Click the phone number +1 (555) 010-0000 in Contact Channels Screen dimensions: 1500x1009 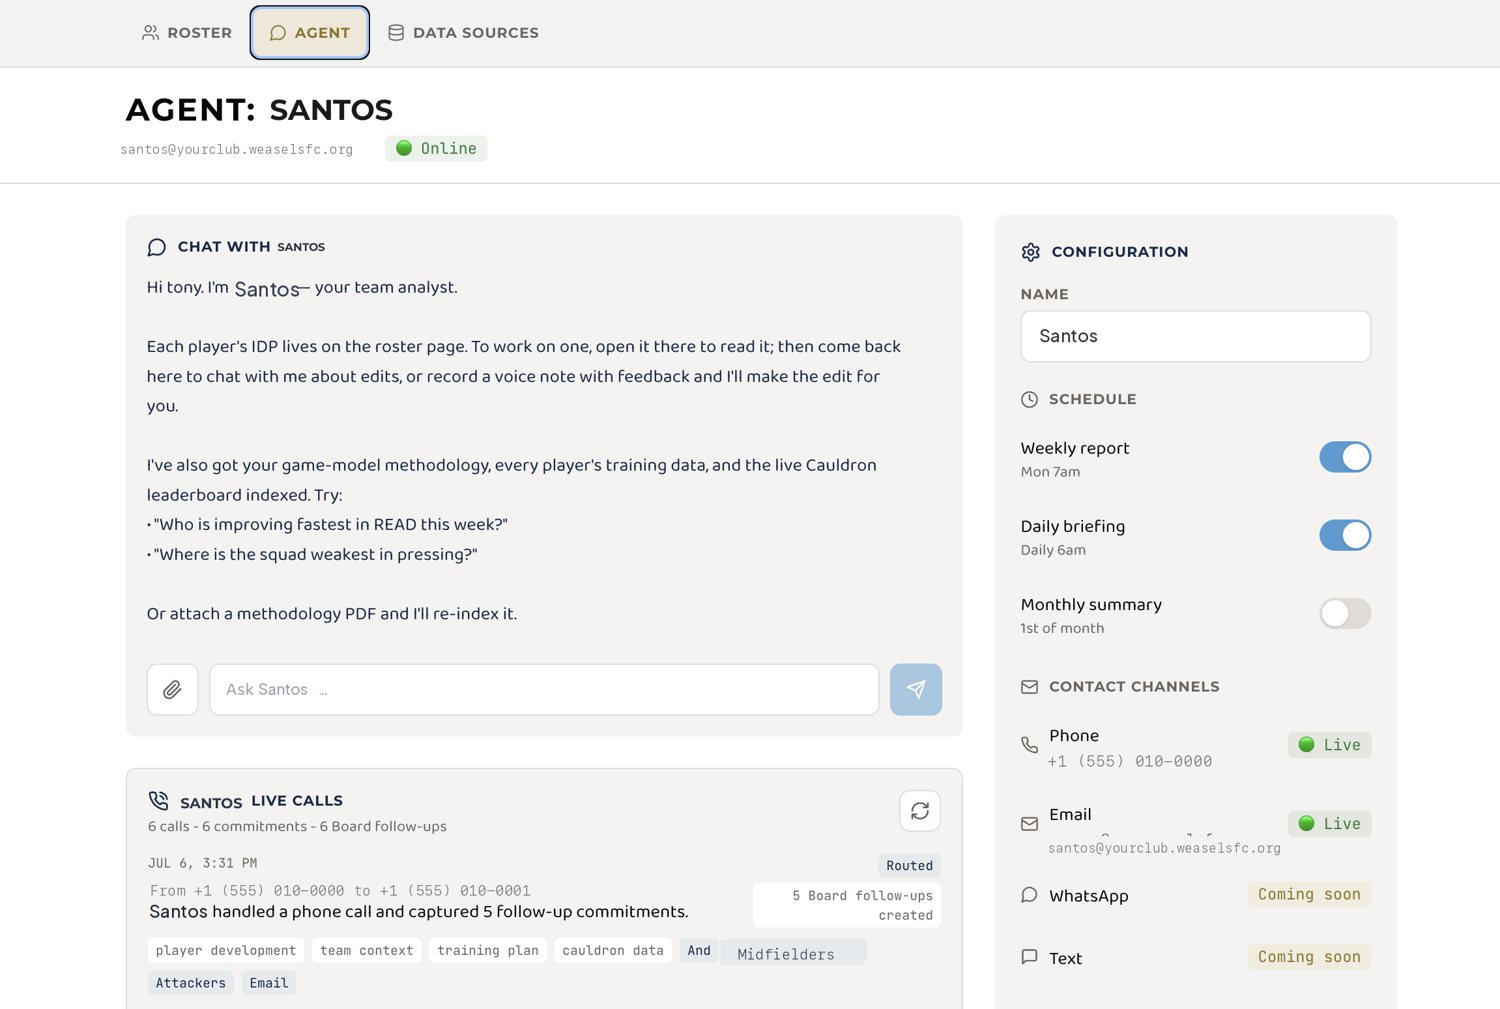[x=1130, y=762]
